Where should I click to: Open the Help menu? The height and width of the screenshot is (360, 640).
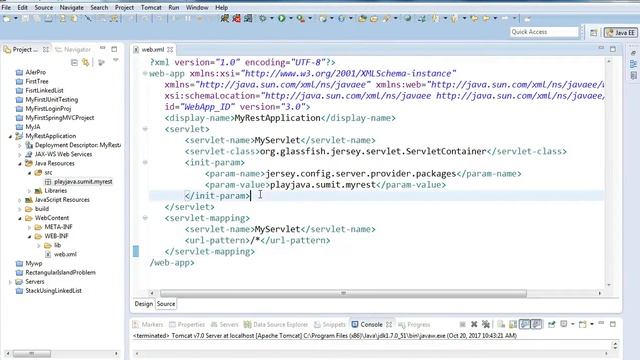221,7
